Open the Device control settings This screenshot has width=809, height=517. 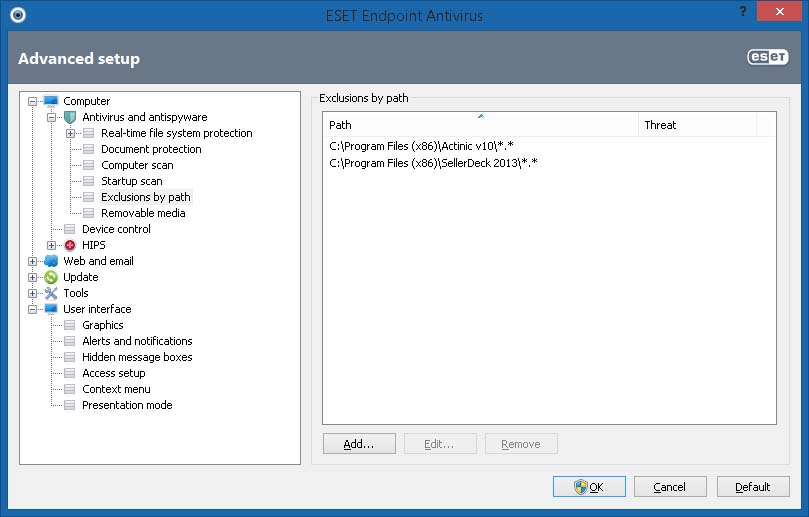click(x=116, y=229)
